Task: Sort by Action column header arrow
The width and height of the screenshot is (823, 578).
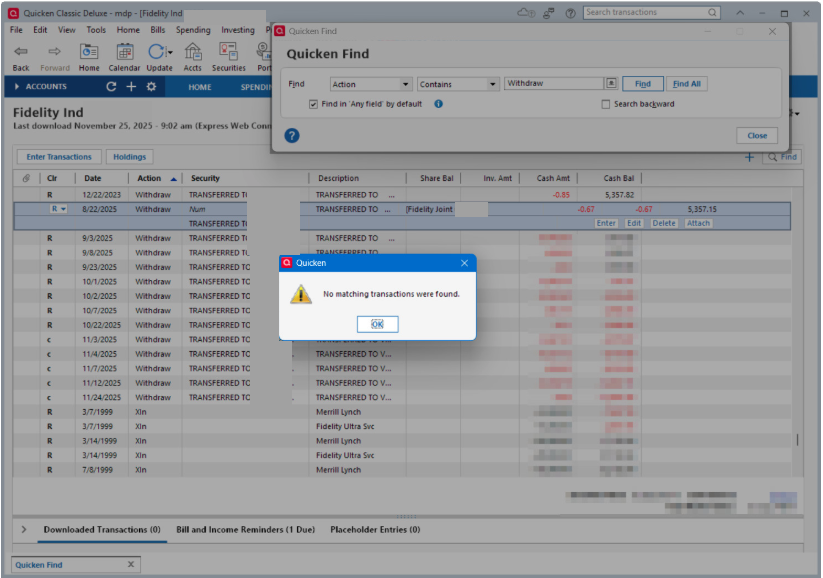Action: [x=173, y=178]
